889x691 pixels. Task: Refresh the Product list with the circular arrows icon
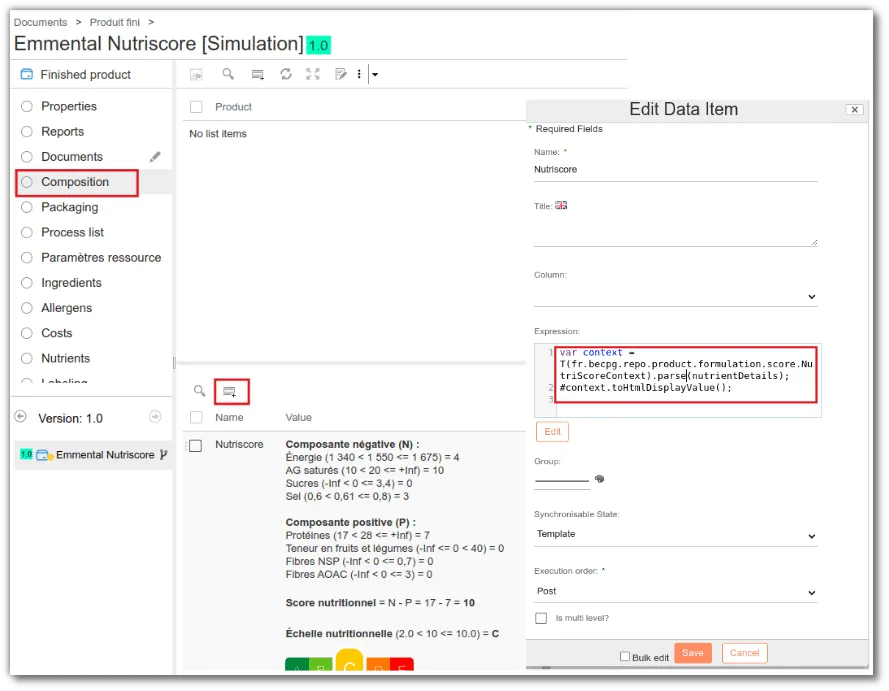[x=286, y=74]
